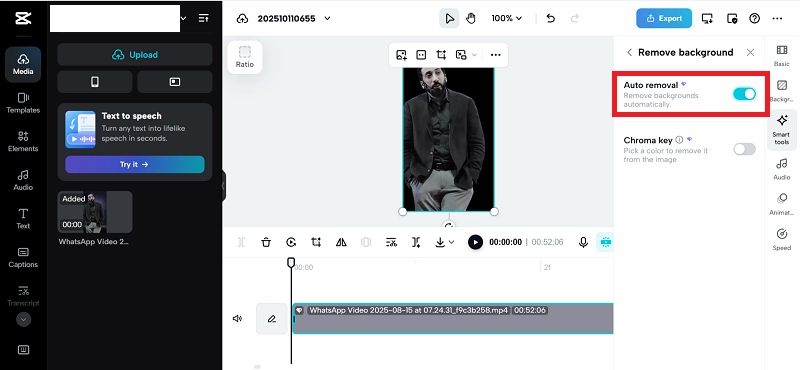
Task: Click the split clip icon
Action: click(x=241, y=242)
